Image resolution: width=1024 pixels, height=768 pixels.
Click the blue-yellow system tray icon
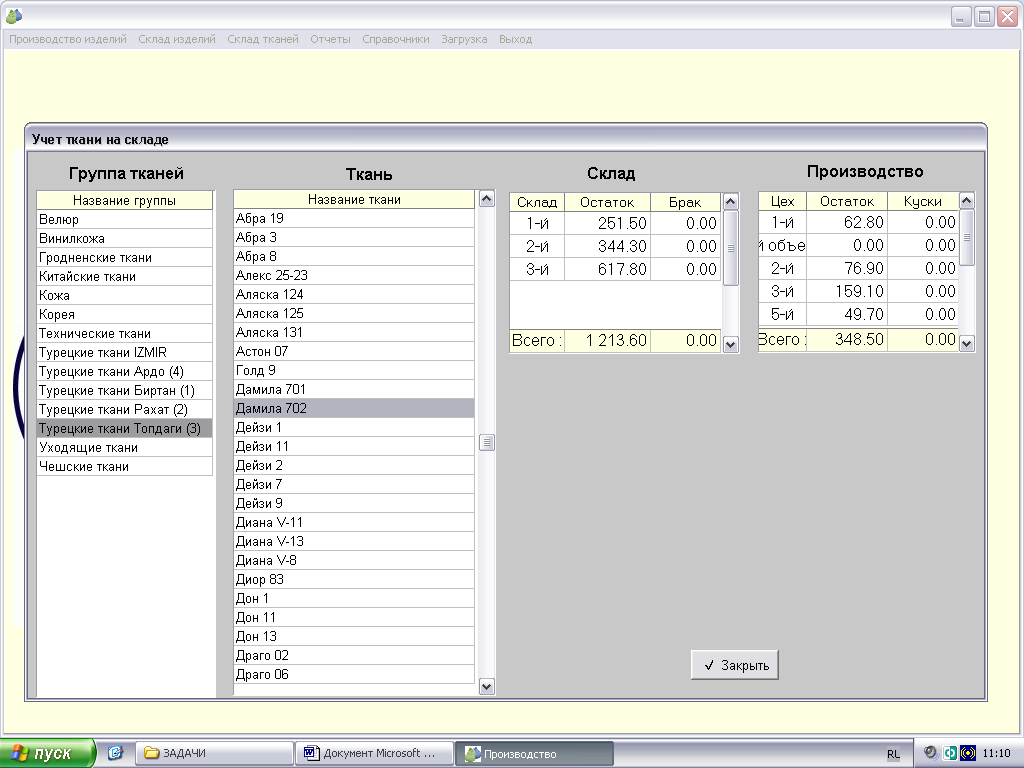(x=968, y=753)
